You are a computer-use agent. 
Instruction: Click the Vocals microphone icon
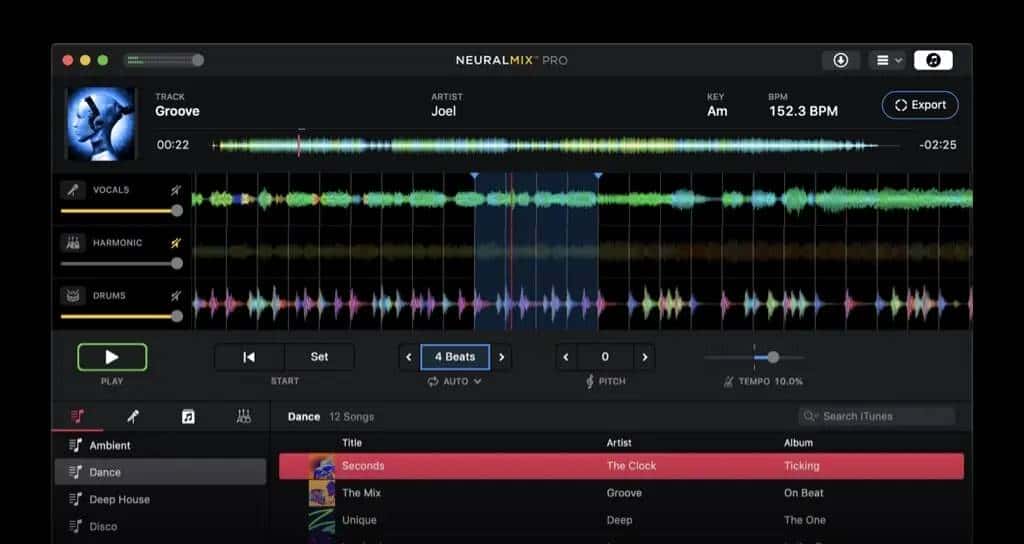tap(73, 190)
